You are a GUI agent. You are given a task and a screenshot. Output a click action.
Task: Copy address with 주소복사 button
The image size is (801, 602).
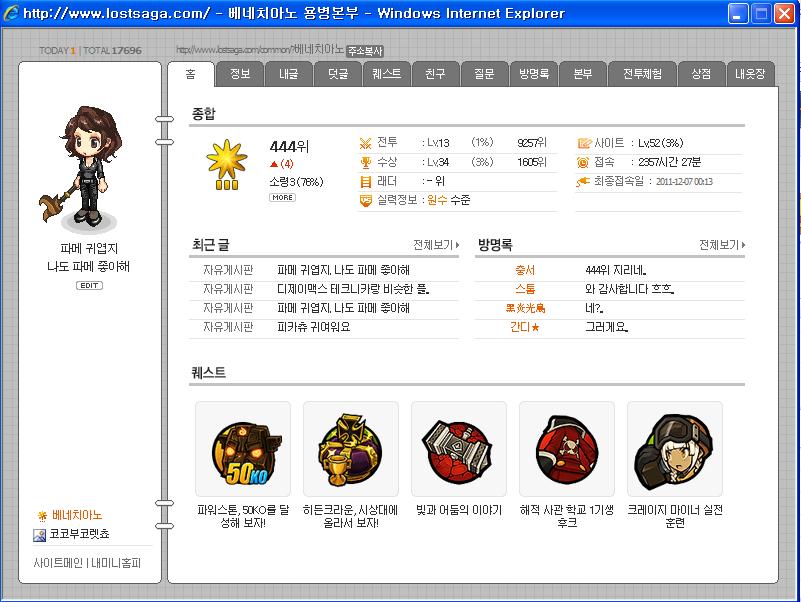[x=365, y=51]
